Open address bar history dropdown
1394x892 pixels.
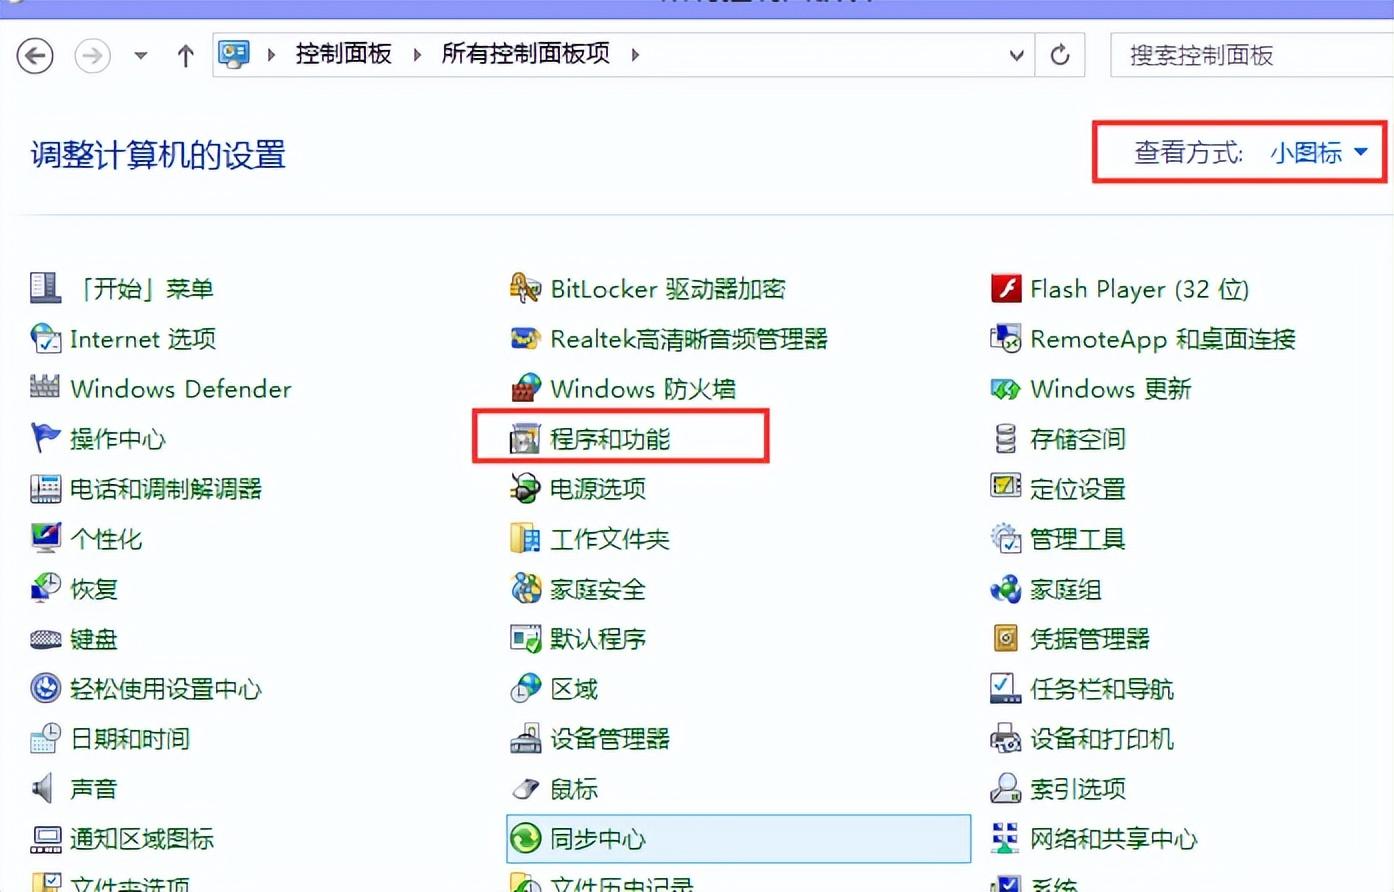1016,55
